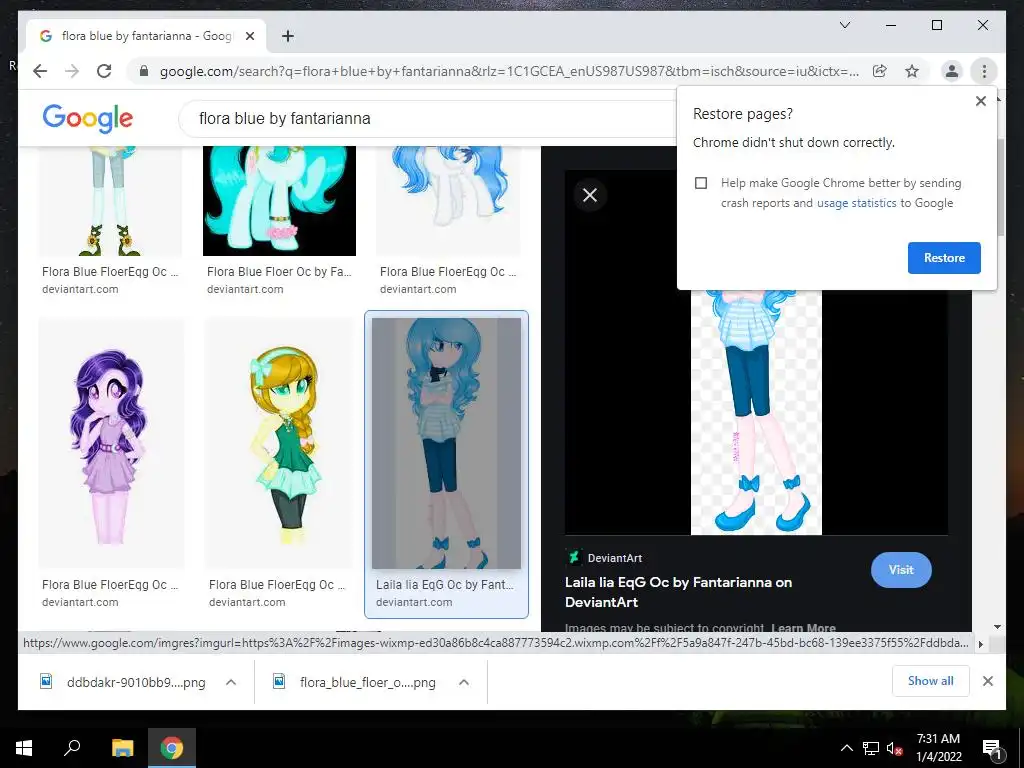Share this page via address bar icon
Viewport: 1024px width, 768px height.
click(x=880, y=71)
